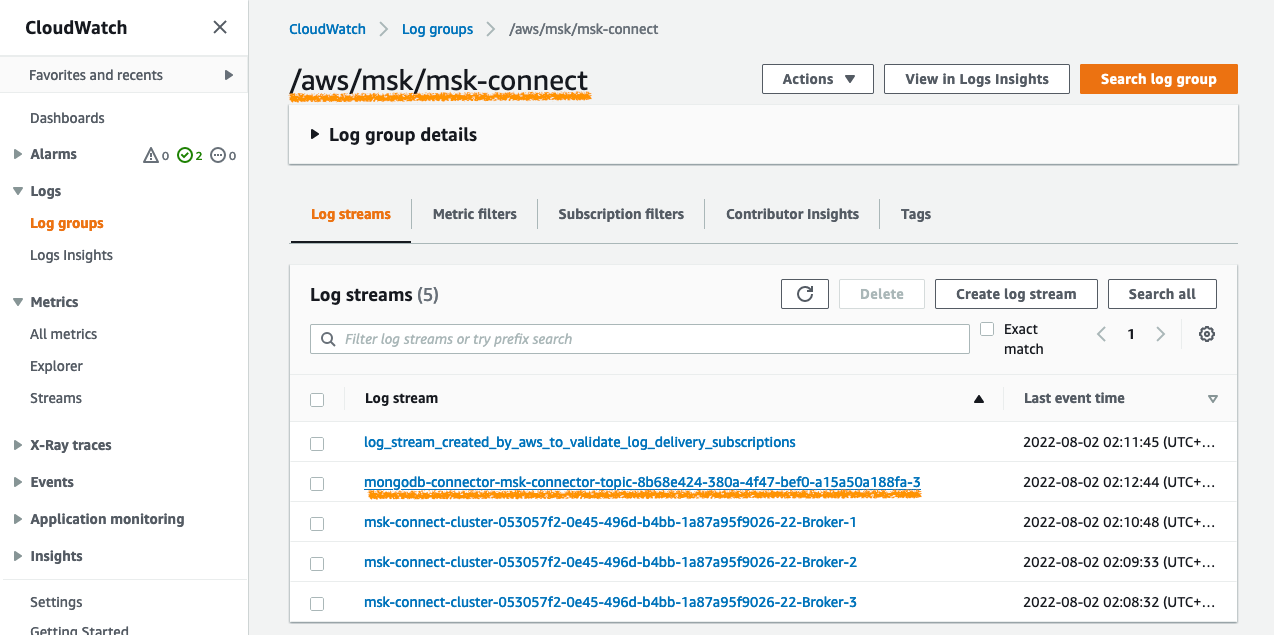
Task: Click the disabled Delete button
Action: click(x=882, y=294)
